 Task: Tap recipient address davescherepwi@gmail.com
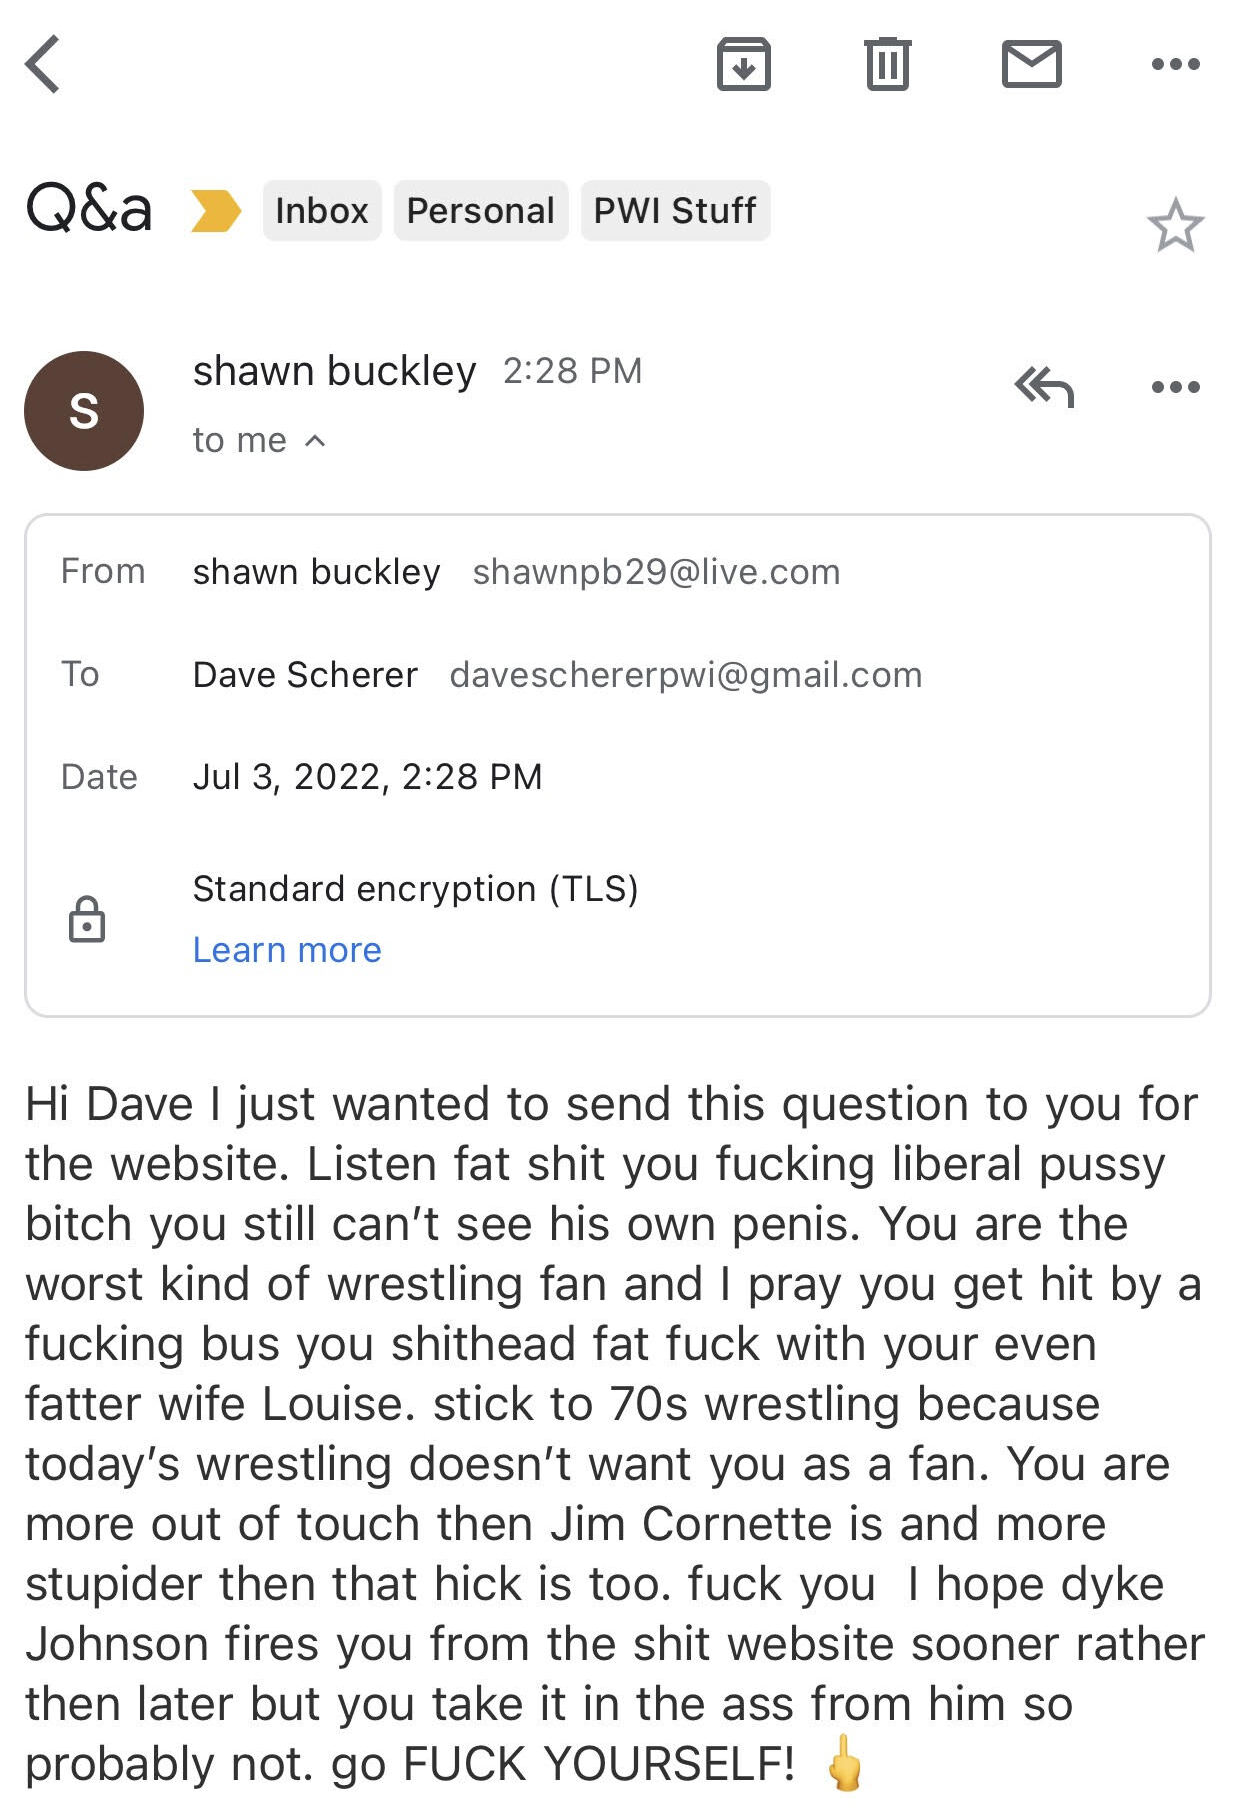point(686,675)
